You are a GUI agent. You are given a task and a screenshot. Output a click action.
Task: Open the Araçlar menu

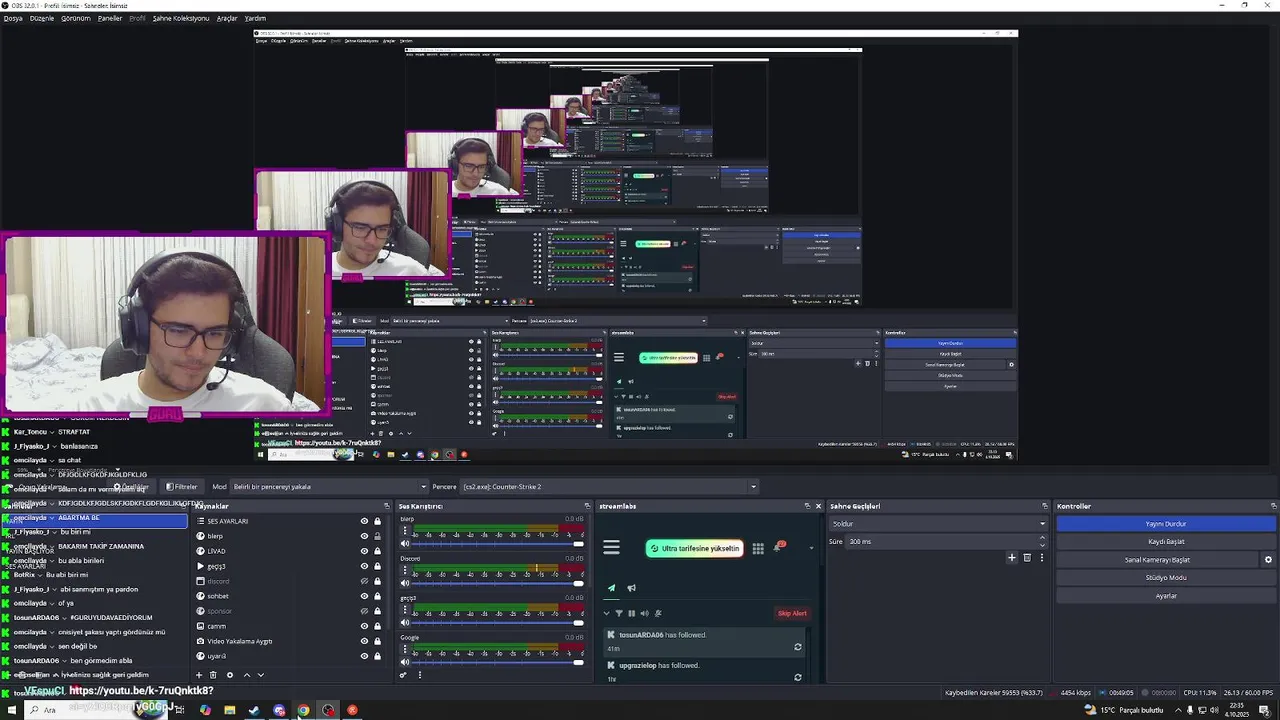coord(228,18)
